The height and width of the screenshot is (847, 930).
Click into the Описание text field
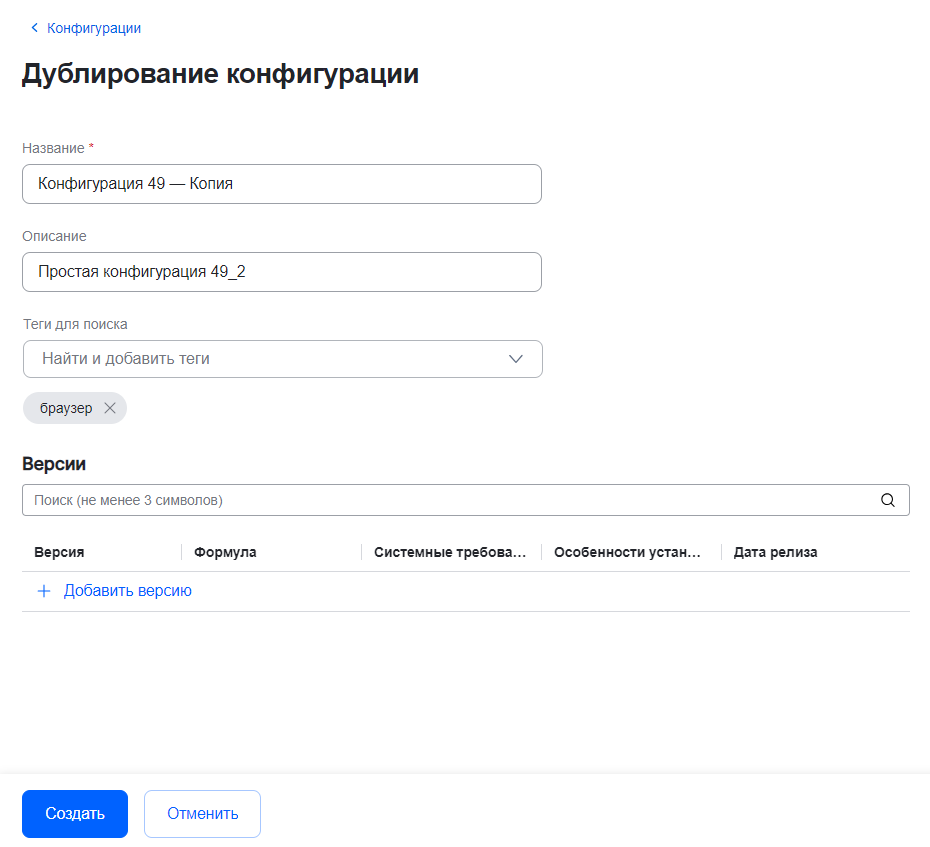tap(281, 272)
